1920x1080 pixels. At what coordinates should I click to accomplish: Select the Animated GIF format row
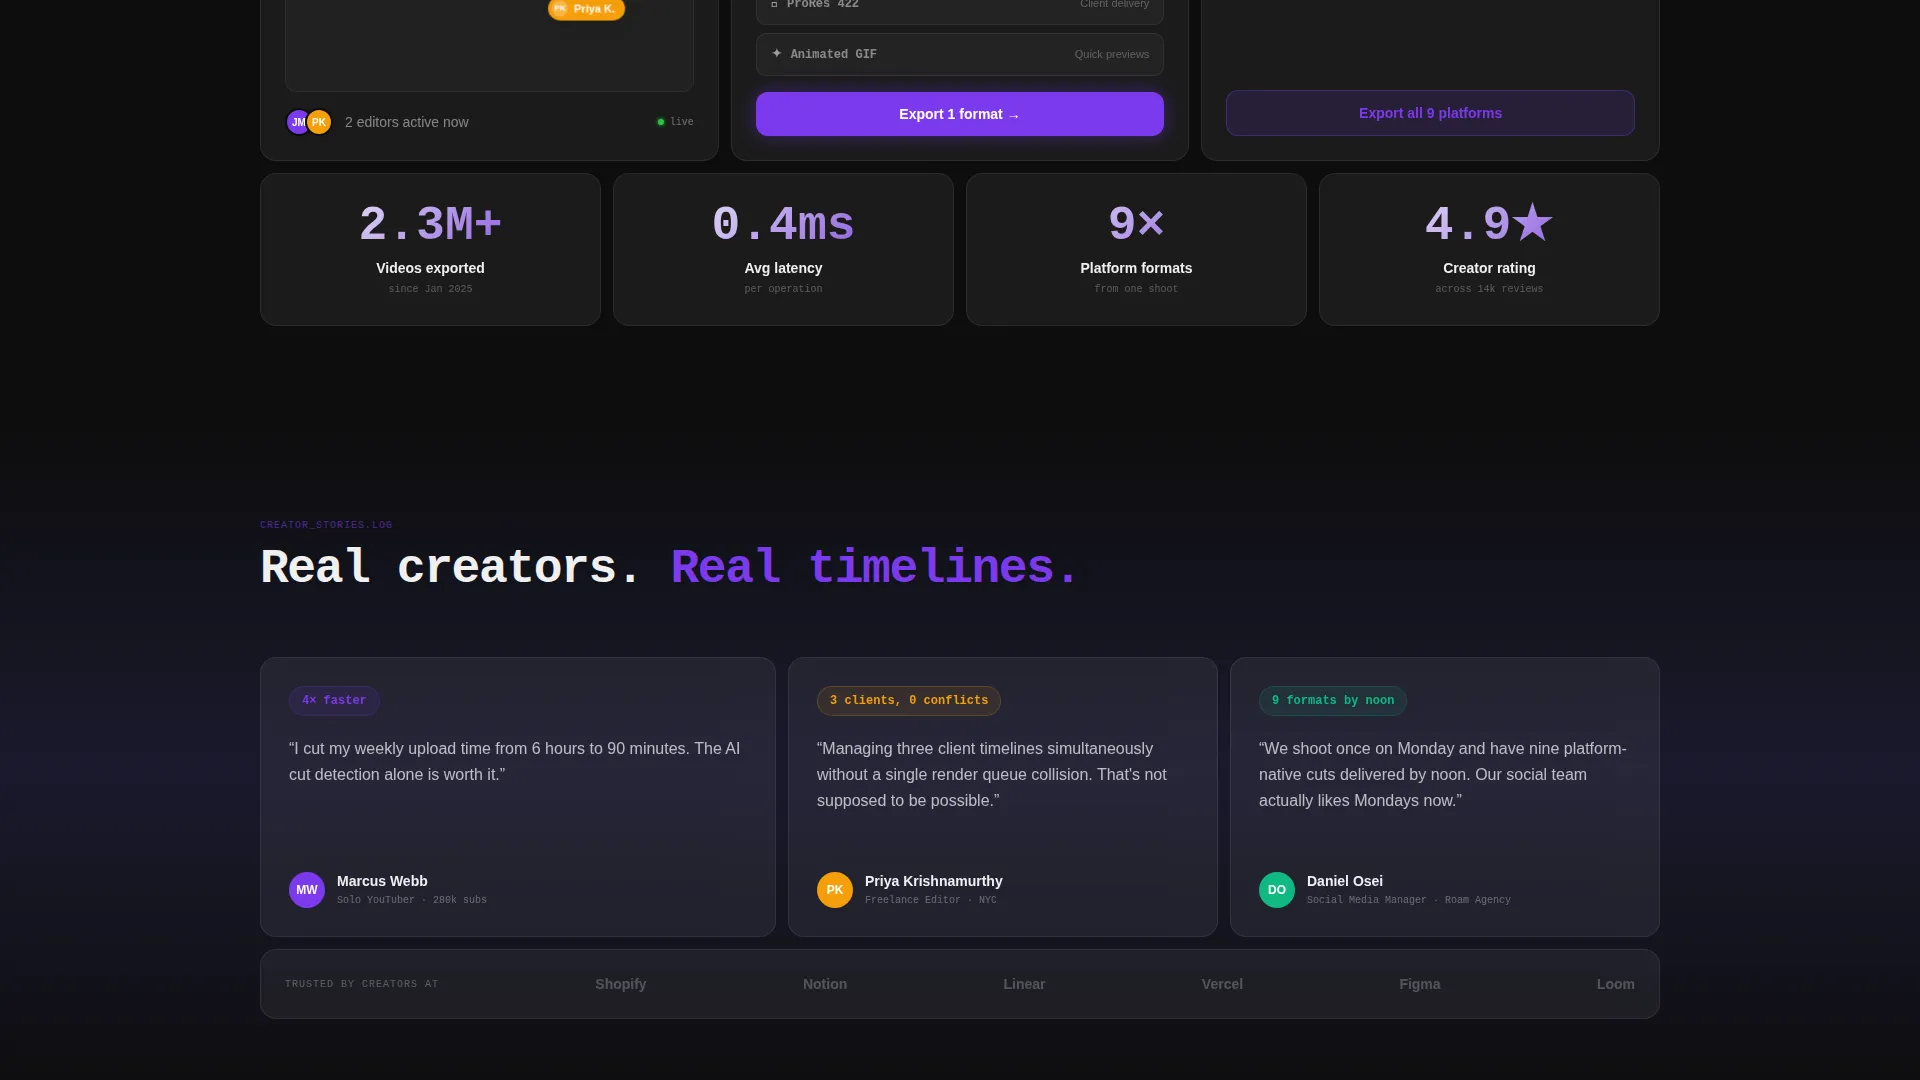click(x=959, y=54)
